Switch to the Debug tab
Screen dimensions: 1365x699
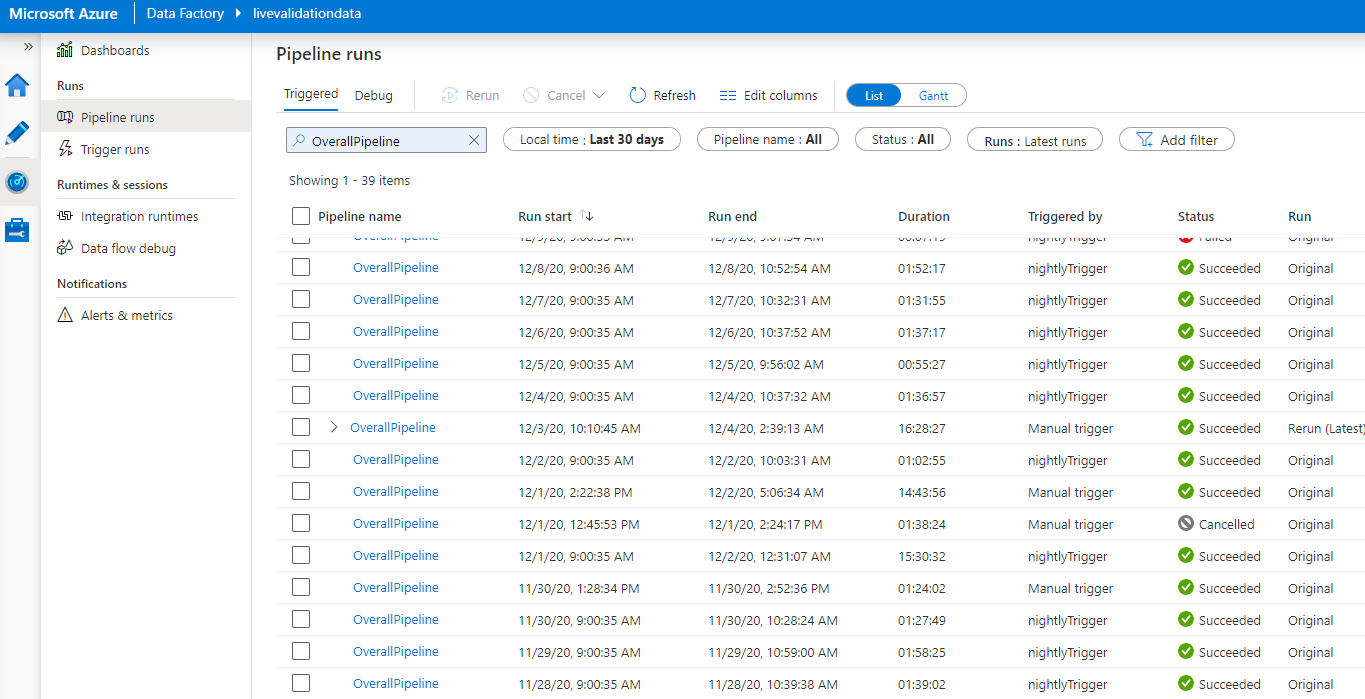373,95
